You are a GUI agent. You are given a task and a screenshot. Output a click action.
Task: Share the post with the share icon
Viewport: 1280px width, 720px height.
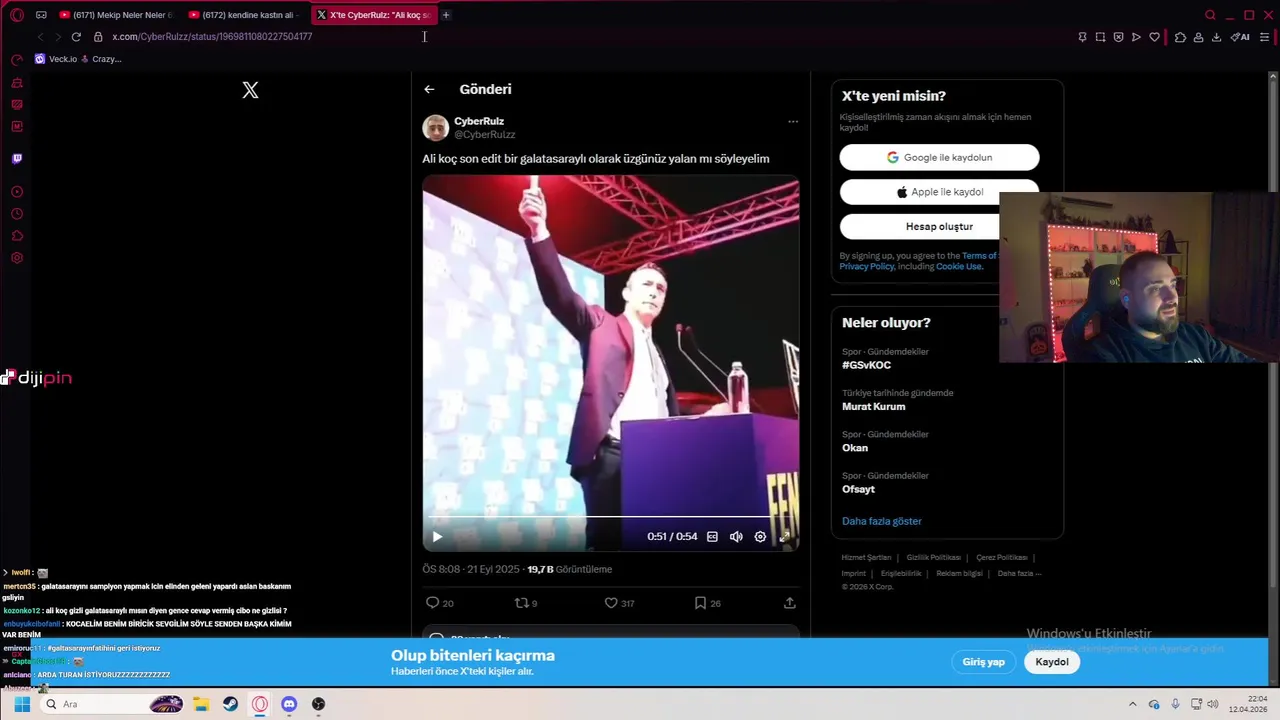[x=789, y=603]
